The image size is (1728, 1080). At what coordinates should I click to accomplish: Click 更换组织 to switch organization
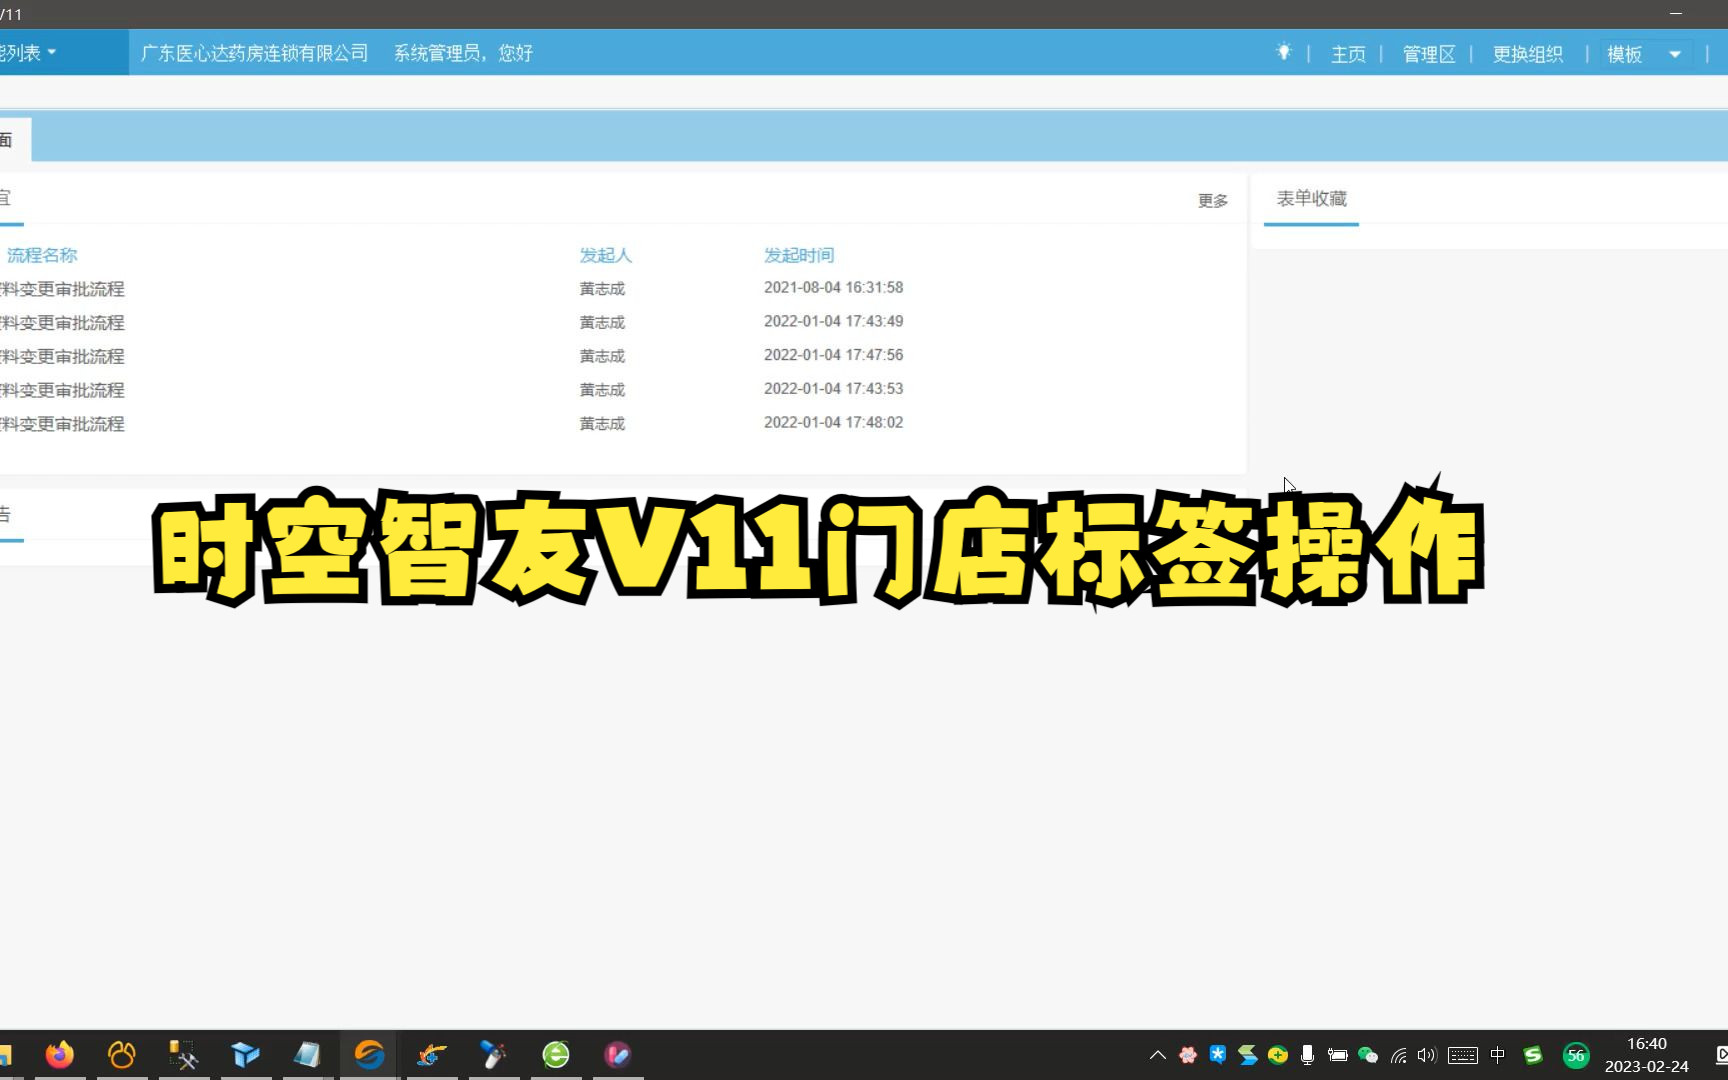pyautogui.click(x=1527, y=54)
